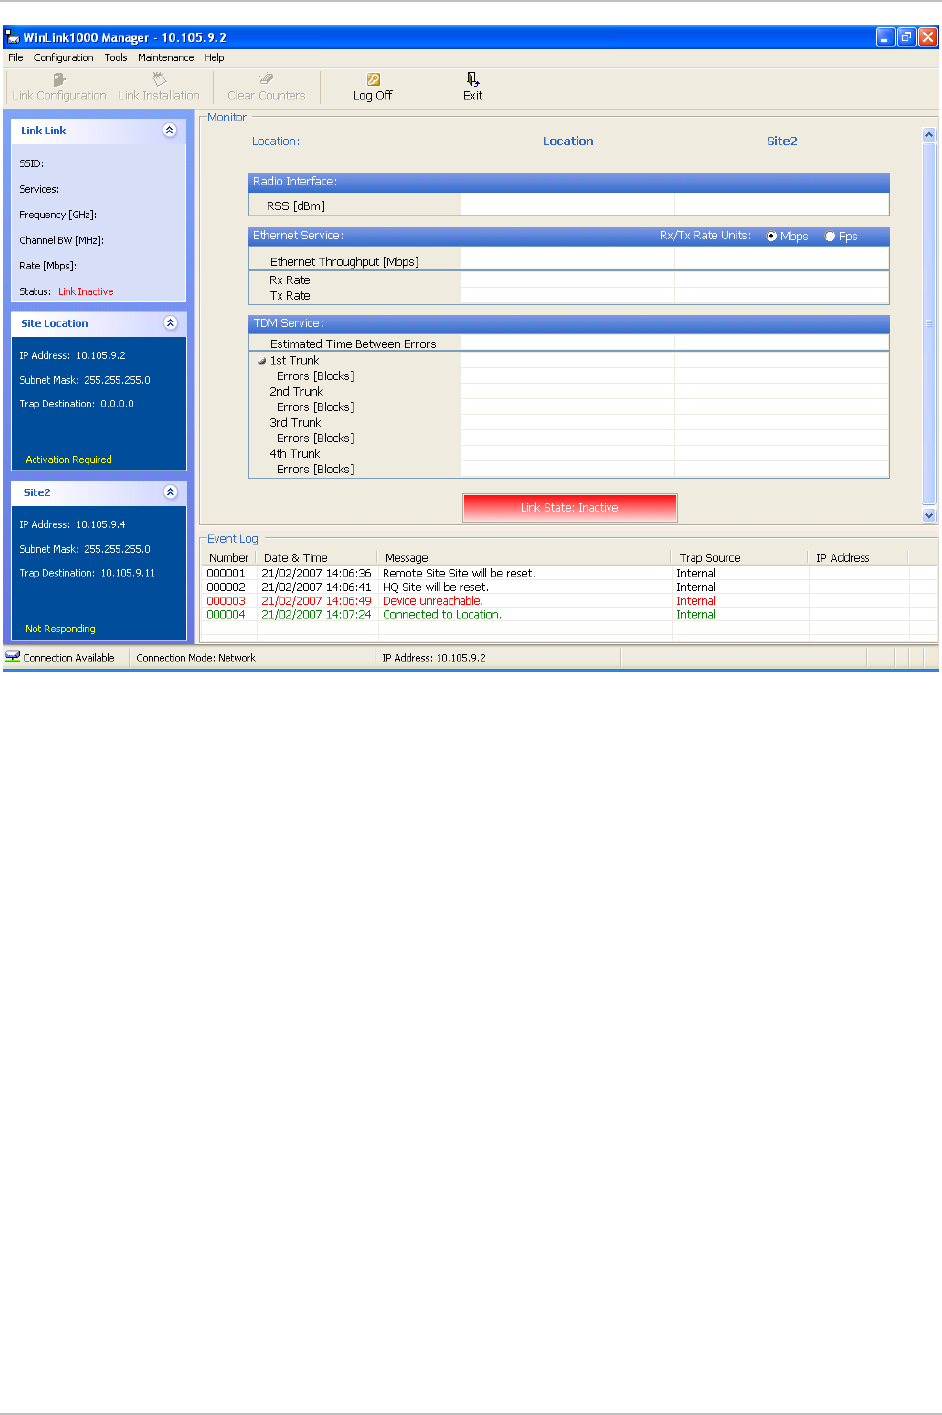
Task: Click the RSS [dBm] row label
Action: point(296,206)
